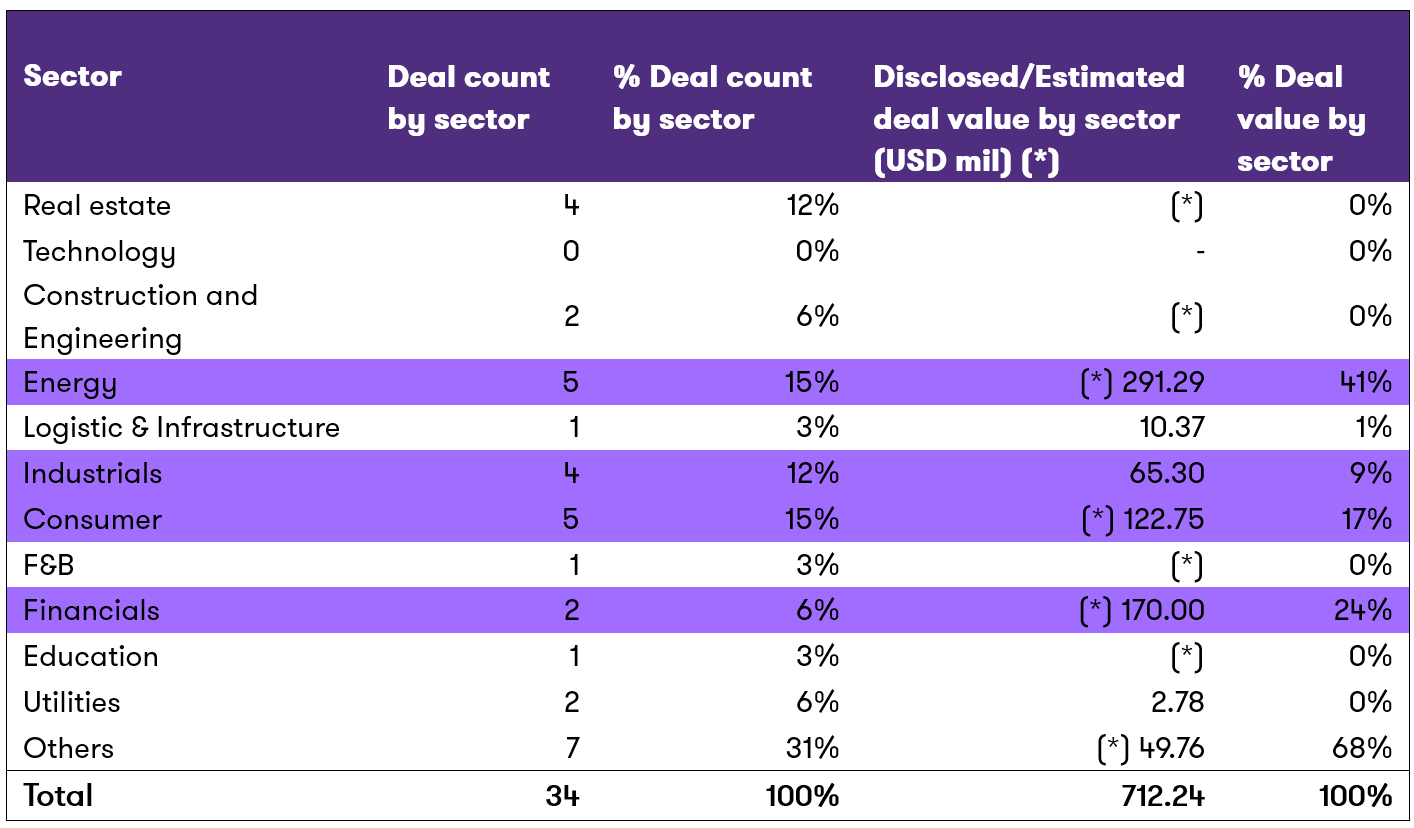Click the Education sector label
1414x828 pixels.
click(x=91, y=657)
